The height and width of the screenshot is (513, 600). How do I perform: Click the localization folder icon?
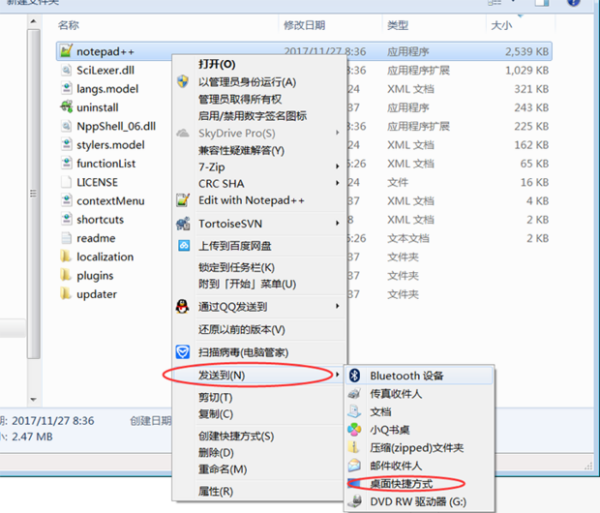(x=66, y=256)
